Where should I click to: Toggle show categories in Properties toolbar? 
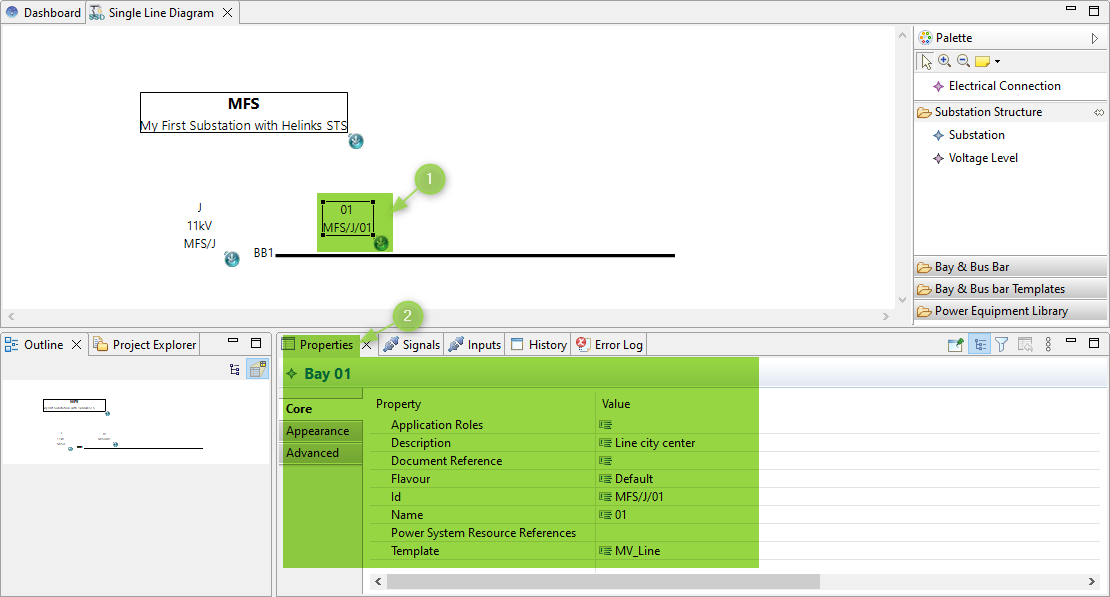tap(979, 344)
